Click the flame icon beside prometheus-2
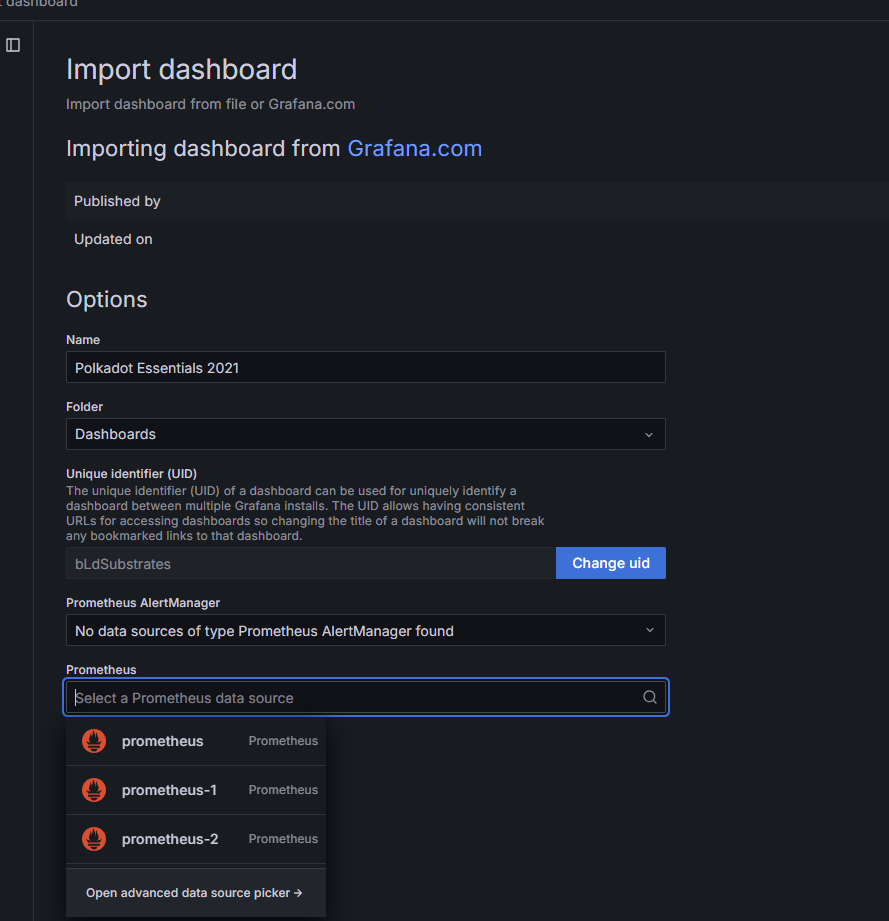The height and width of the screenshot is (921, 889). 94,839
